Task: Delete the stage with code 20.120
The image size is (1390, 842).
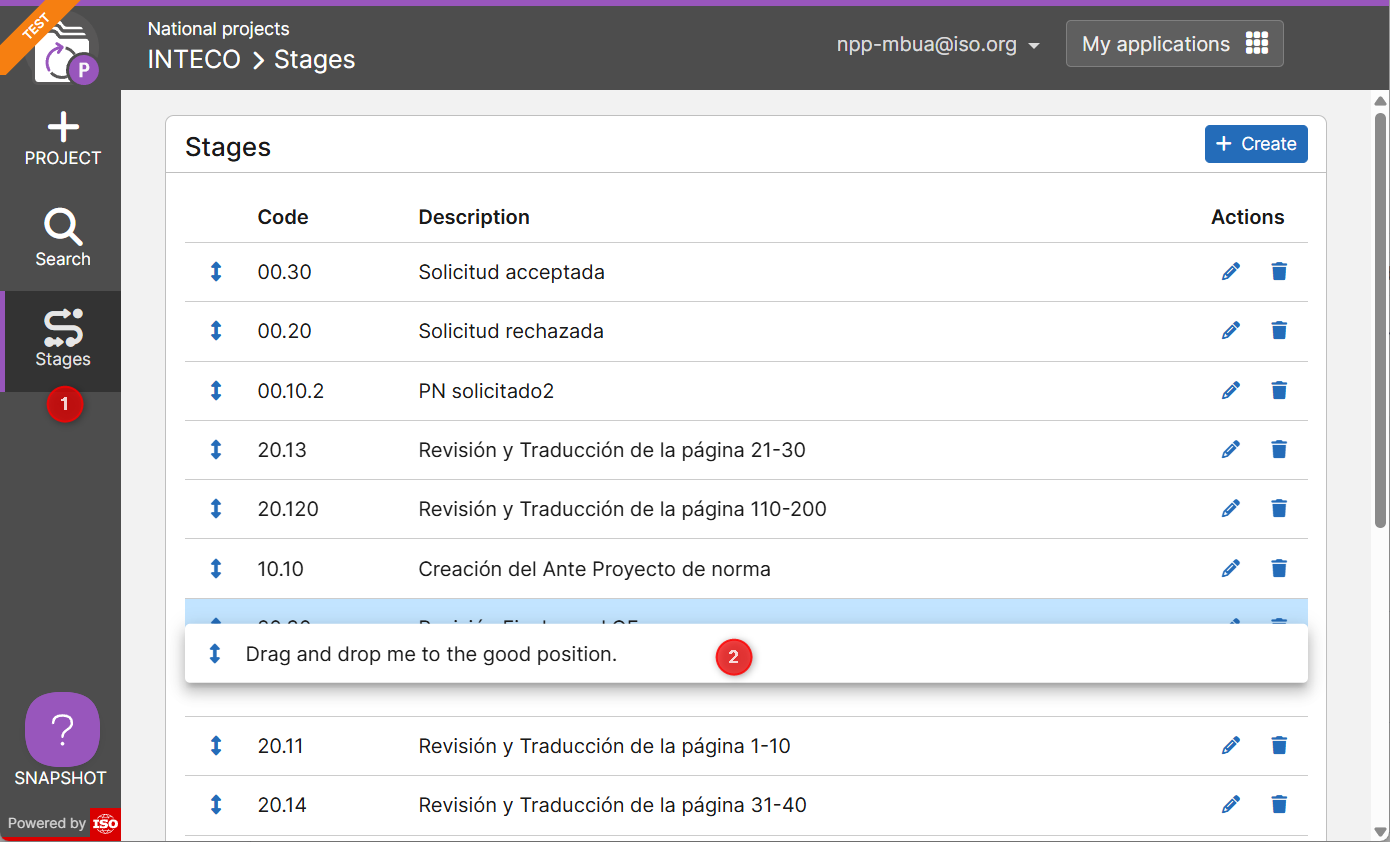Action: point(1279,508)
